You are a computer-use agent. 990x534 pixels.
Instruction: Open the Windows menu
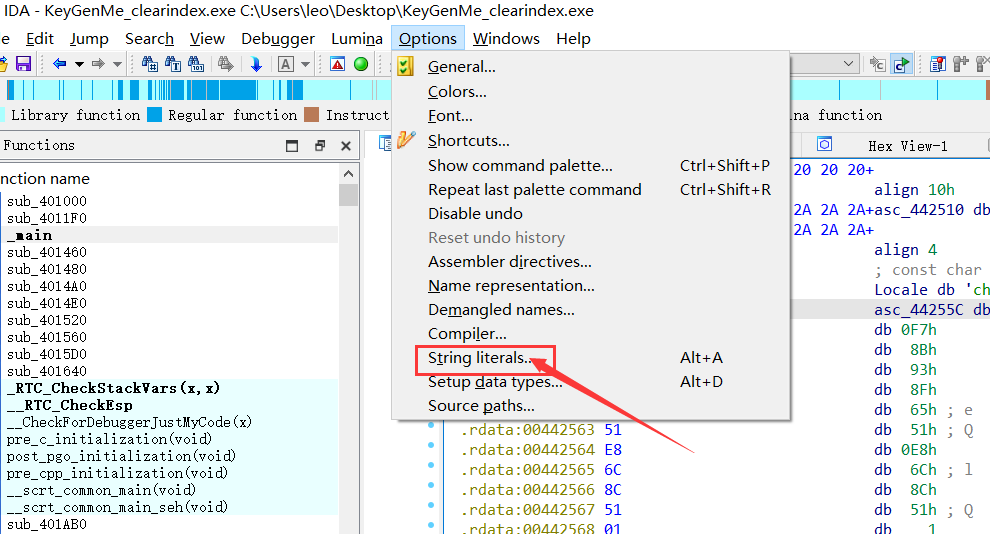tap(506, 39)
